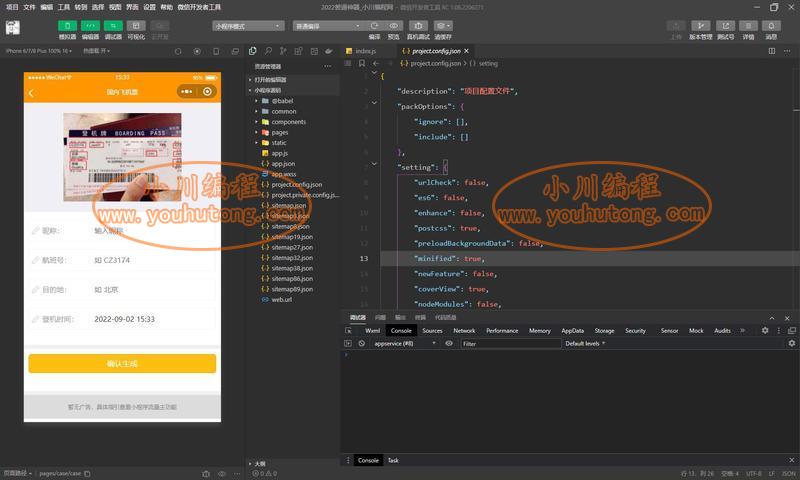
Task: Expand the pages folder
Action: pyautogui.click(x=257, y=132)
